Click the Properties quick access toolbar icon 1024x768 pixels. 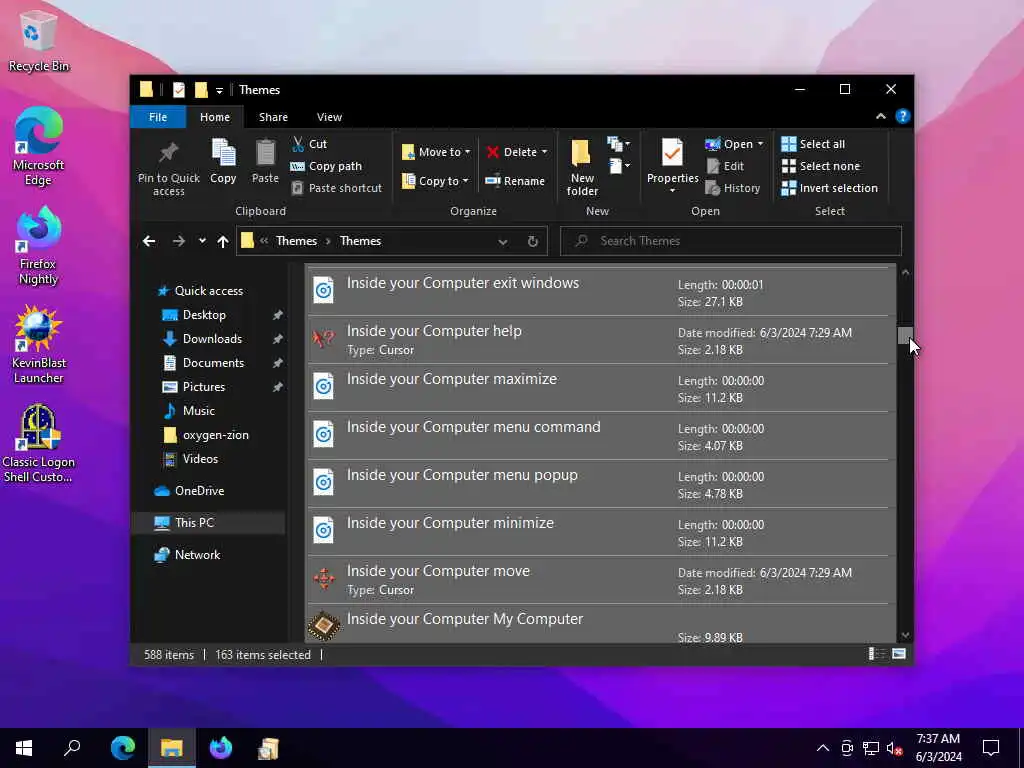pos(178,90)
